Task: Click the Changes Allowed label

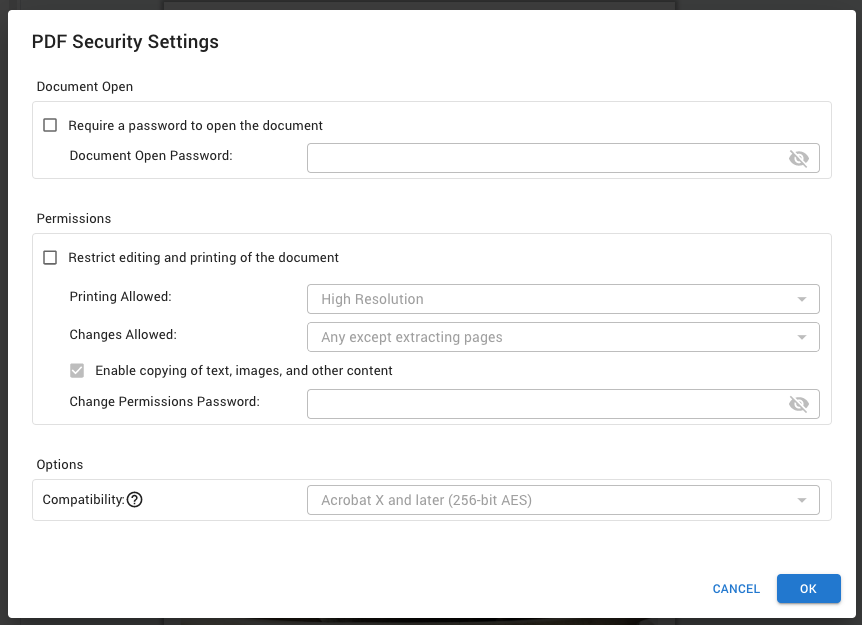Action: tap(123, 335)
